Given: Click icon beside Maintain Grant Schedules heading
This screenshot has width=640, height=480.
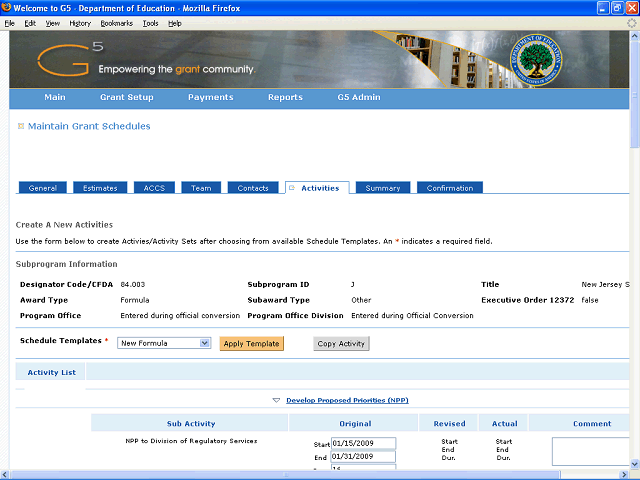Looking at the screenshot, I should tap(21, 126).
